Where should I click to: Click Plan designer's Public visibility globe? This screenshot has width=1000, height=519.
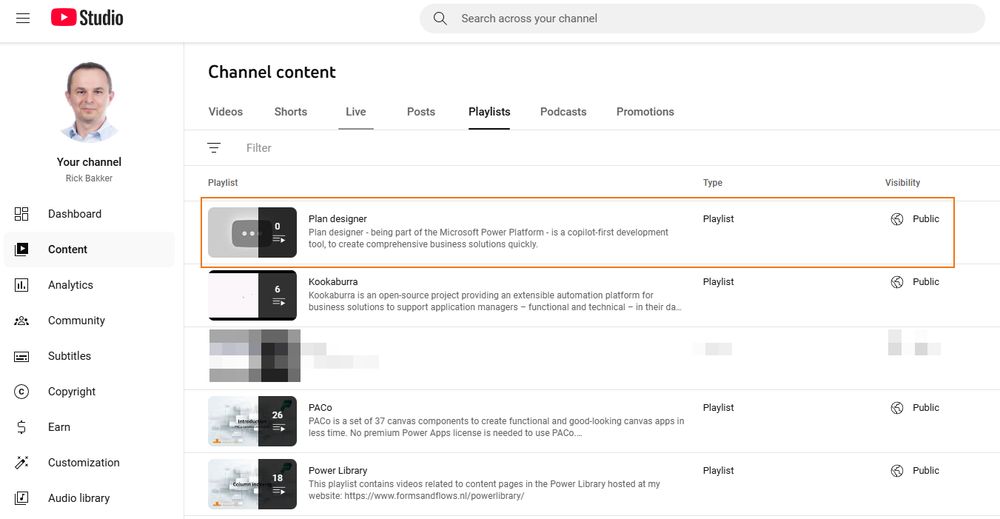tap(897, 219)
